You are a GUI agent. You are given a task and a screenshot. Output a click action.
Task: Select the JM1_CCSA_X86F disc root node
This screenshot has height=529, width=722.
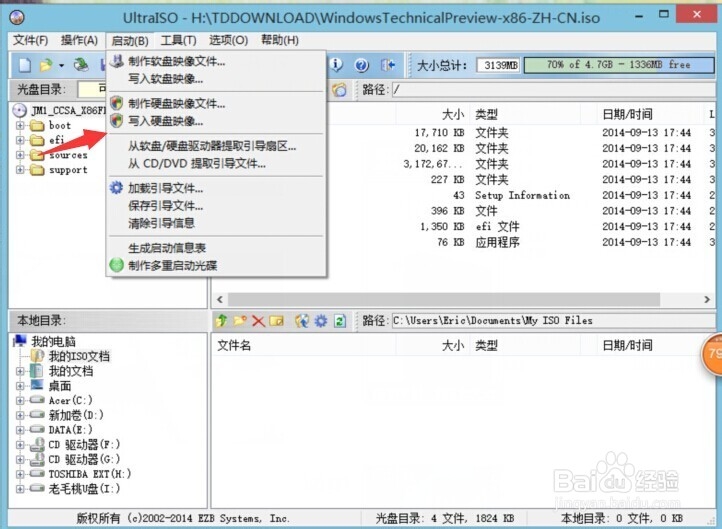(68, 110)
